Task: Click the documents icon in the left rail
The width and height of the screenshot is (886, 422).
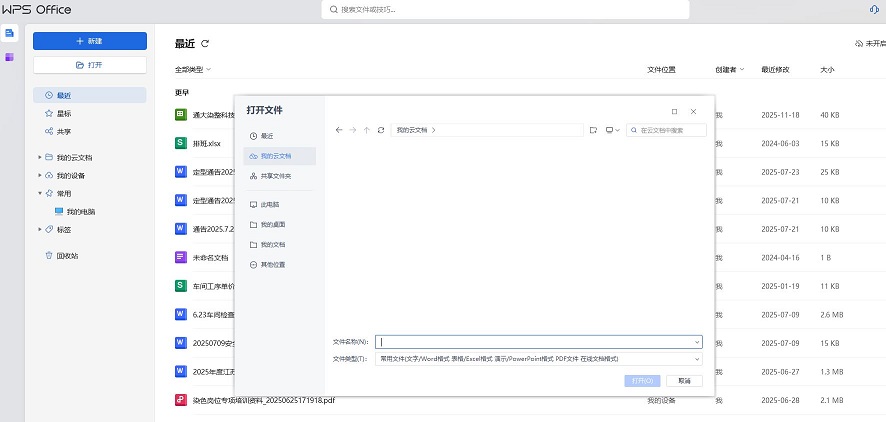Action: (10, 33)
